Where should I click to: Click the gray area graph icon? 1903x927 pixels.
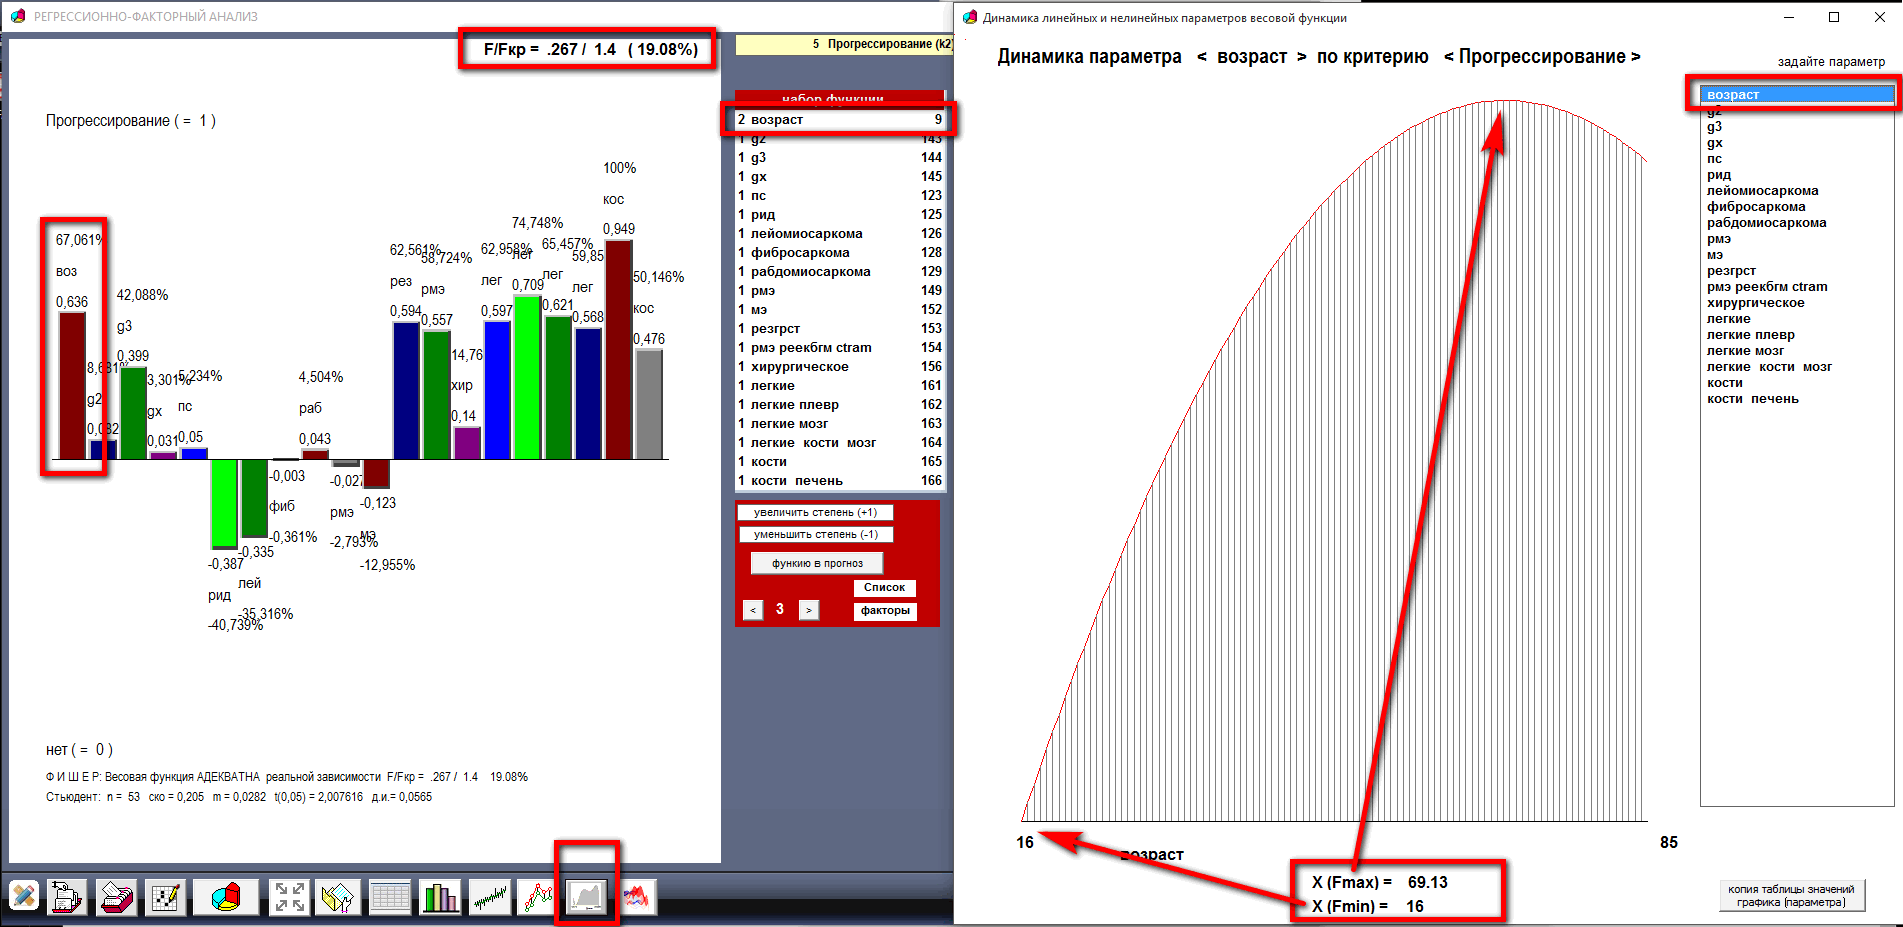pyautogui.click(x=586, y=897)
